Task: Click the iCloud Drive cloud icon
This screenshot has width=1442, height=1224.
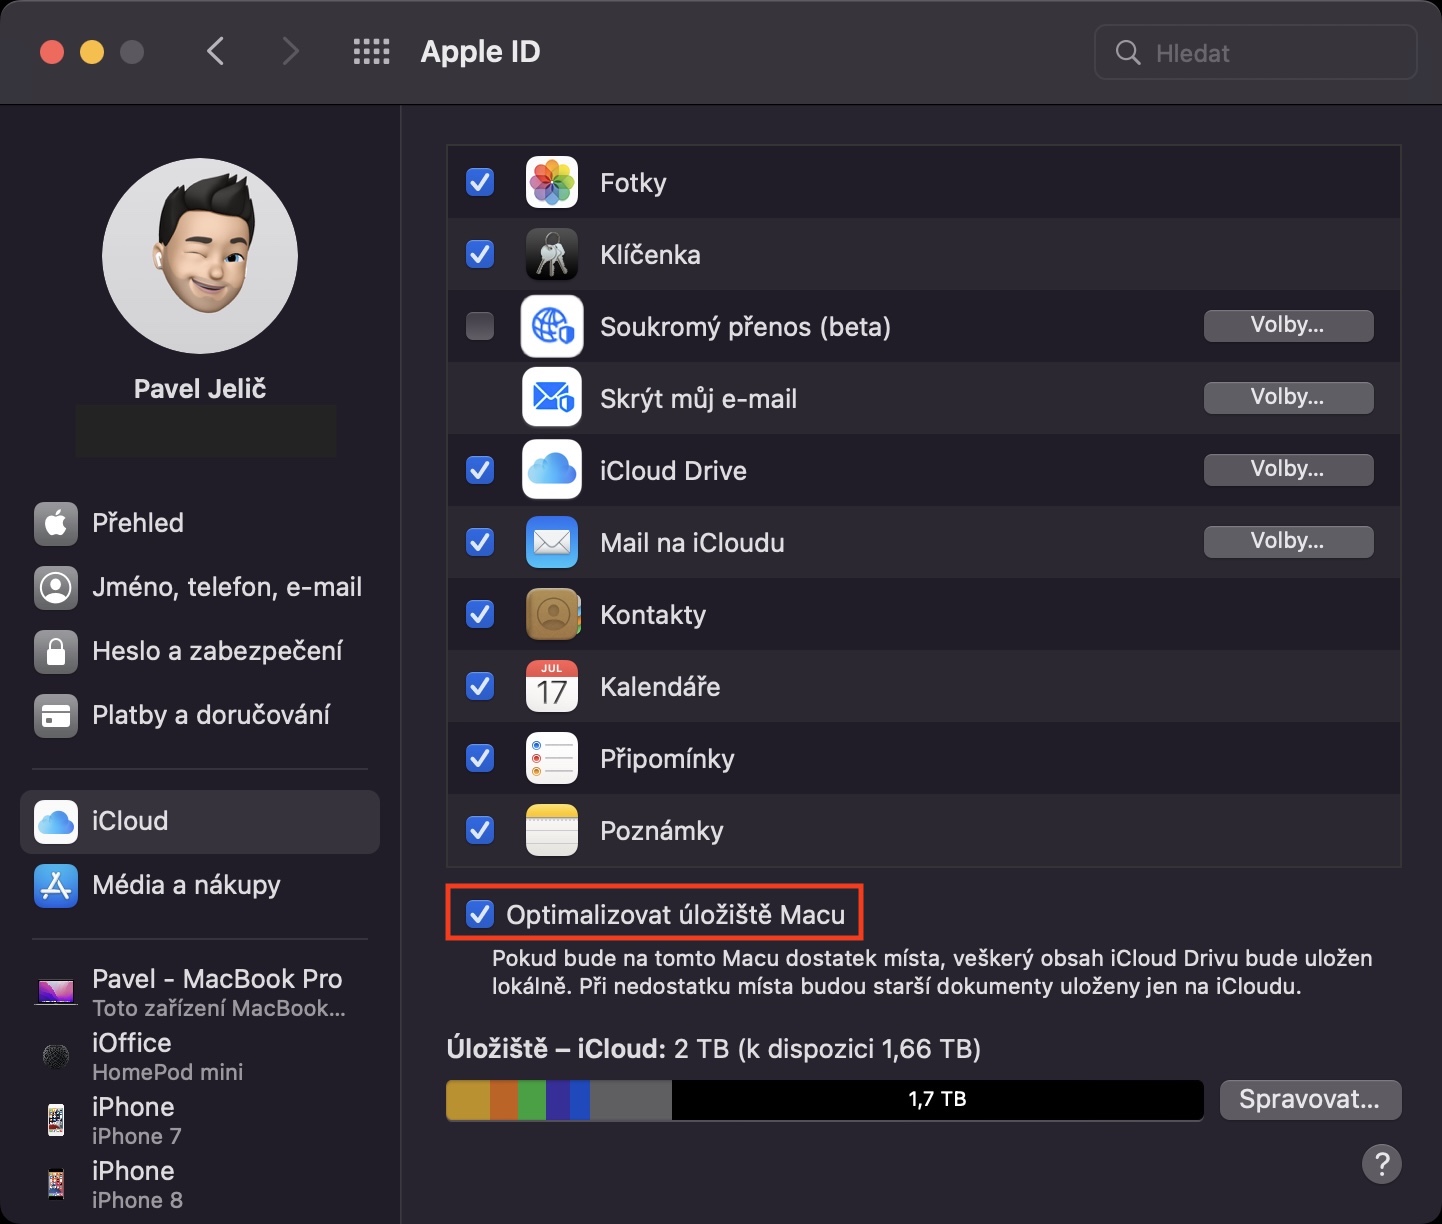Action: (552, 470)
